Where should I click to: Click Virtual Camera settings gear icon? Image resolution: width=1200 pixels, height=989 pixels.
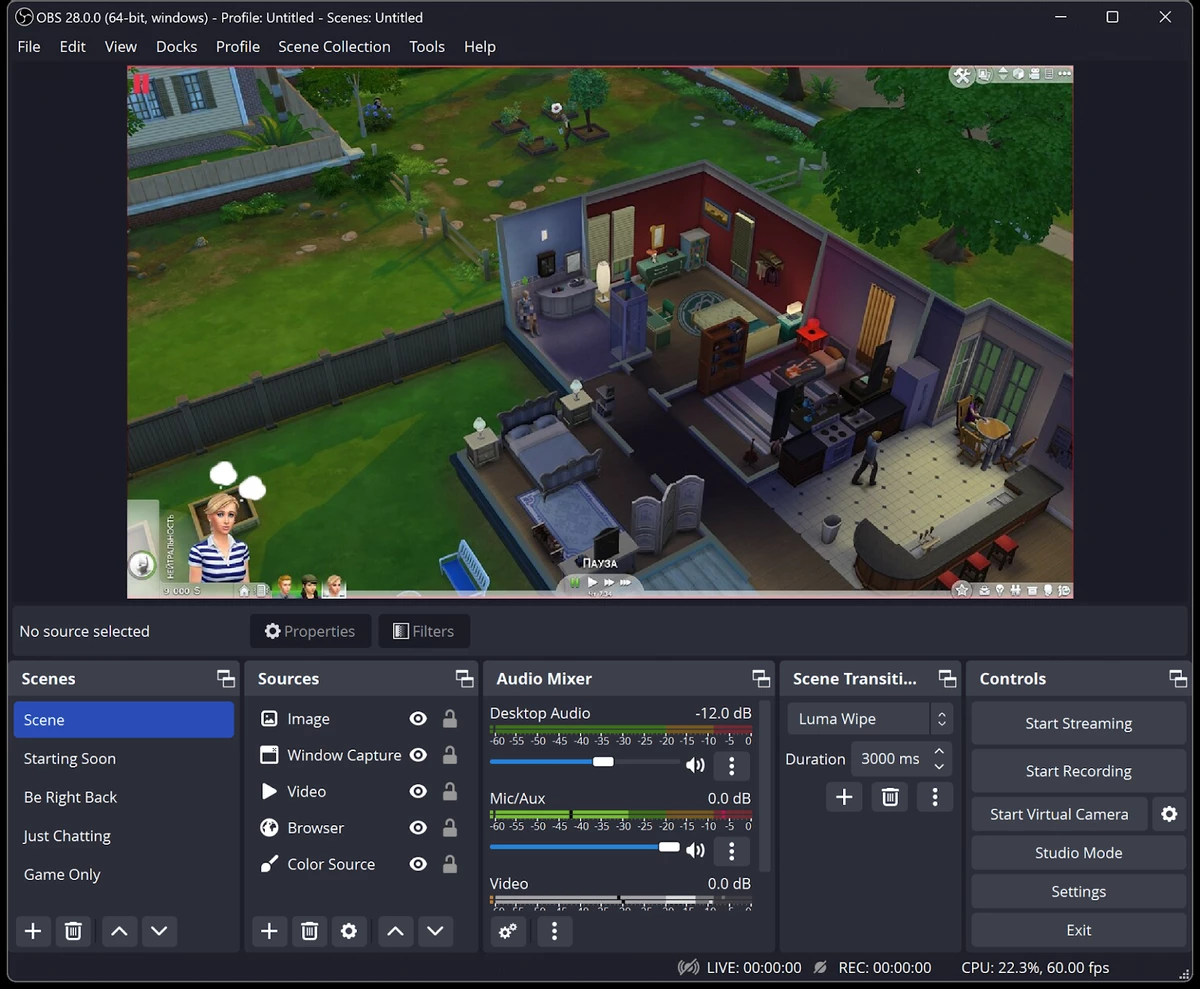1169,814
